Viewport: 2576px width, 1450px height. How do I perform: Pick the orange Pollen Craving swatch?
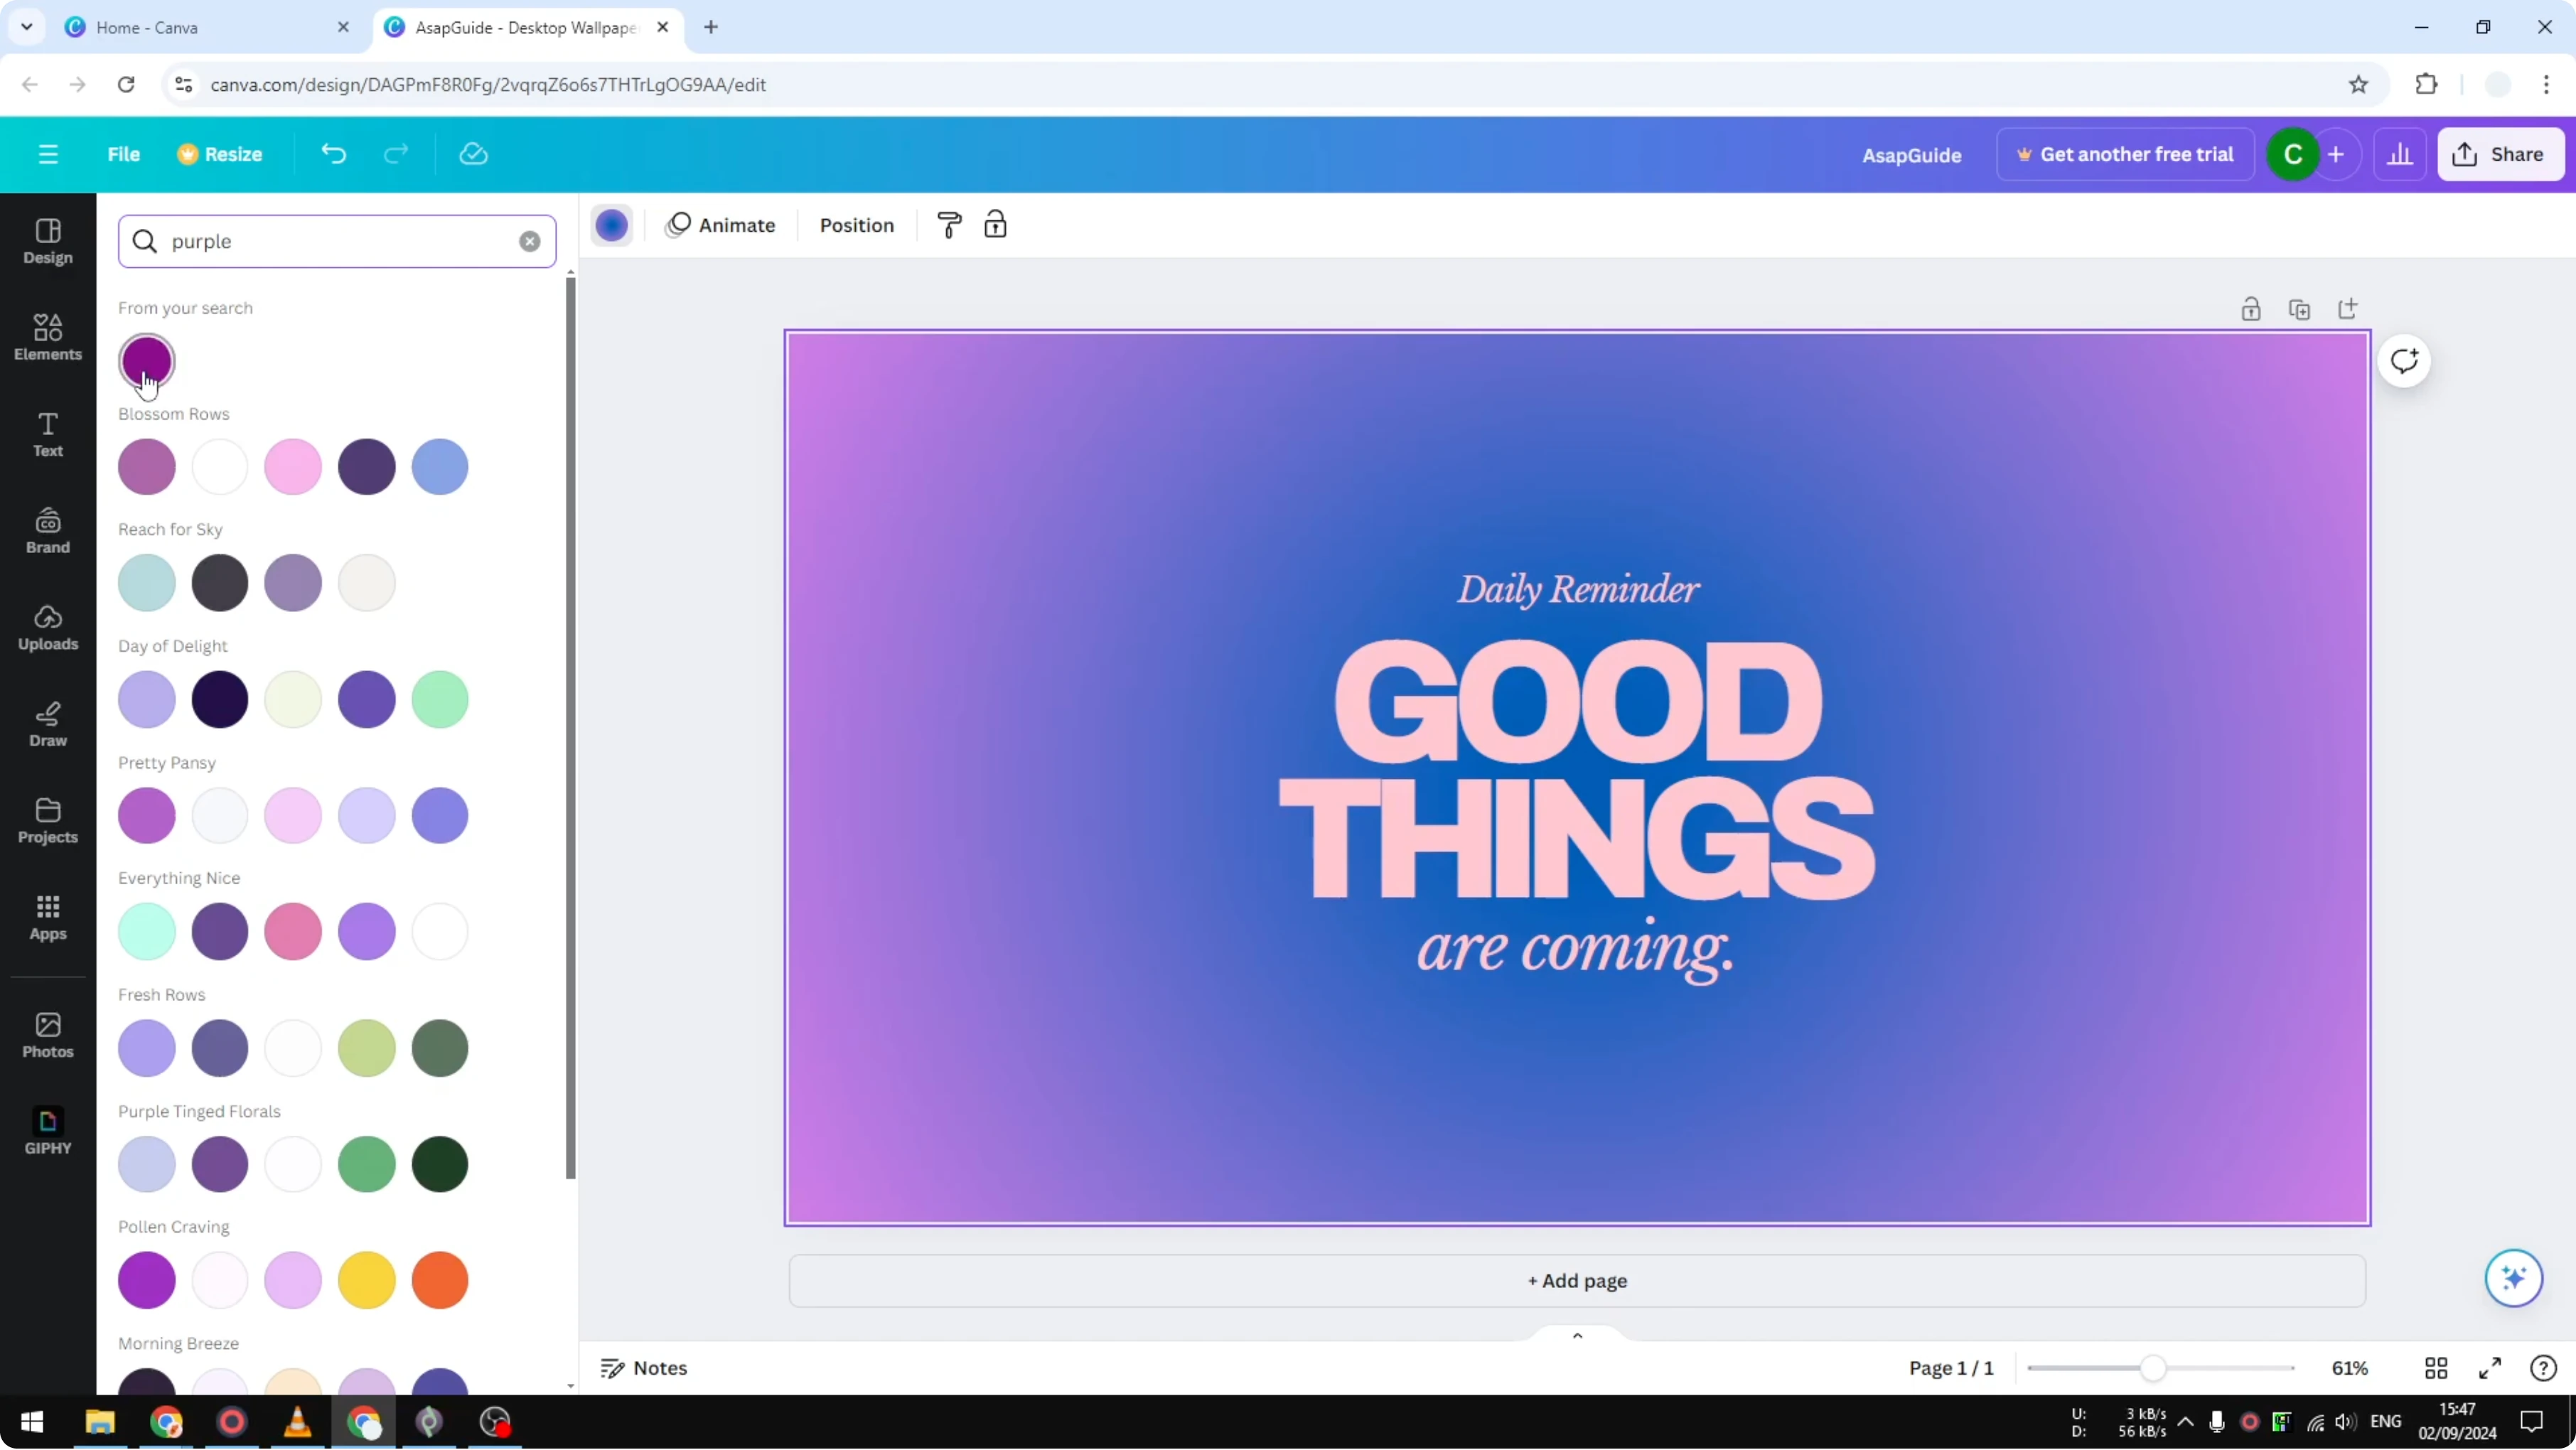440,1280
